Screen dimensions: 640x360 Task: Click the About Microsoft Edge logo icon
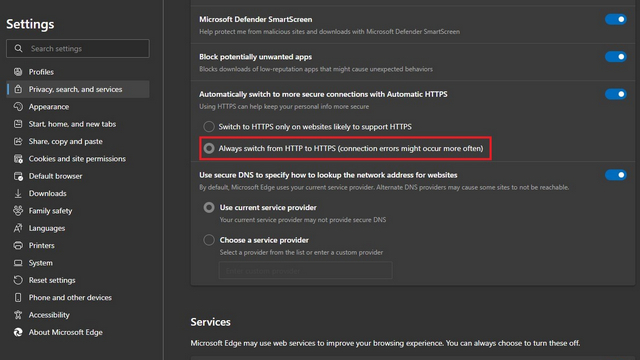pos(18,332)
